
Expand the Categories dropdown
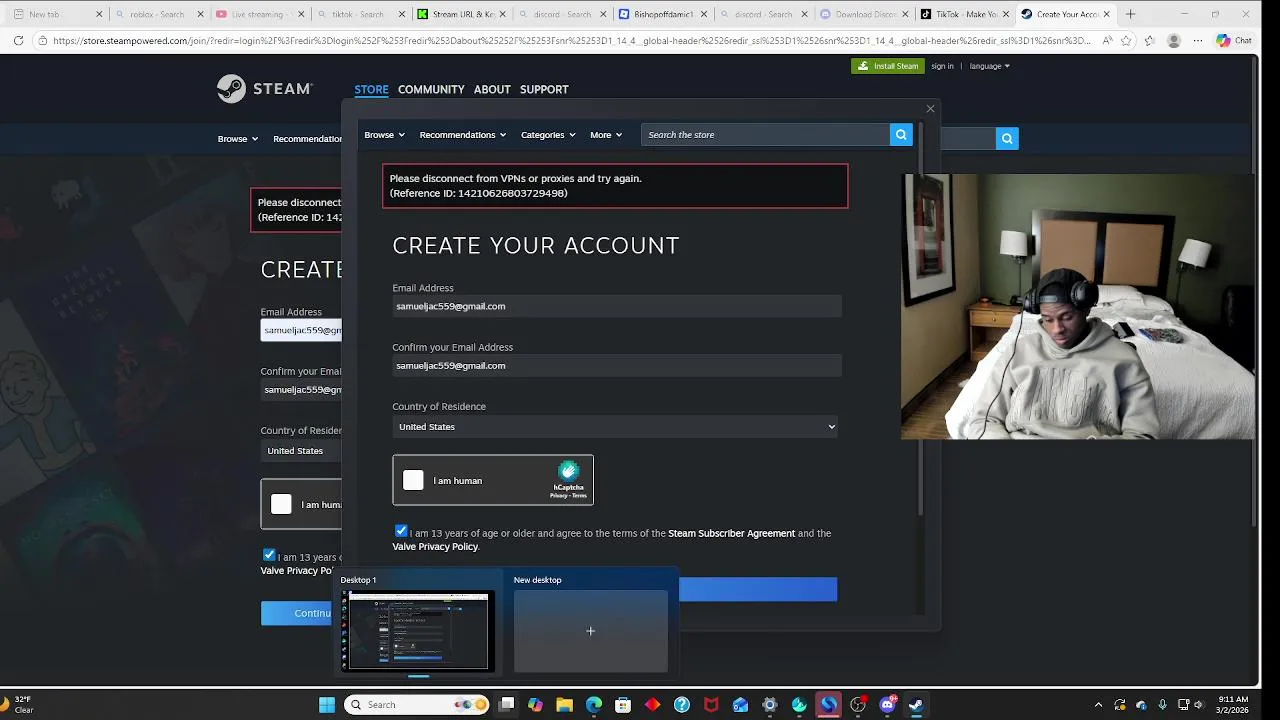[x=548, y=135]
